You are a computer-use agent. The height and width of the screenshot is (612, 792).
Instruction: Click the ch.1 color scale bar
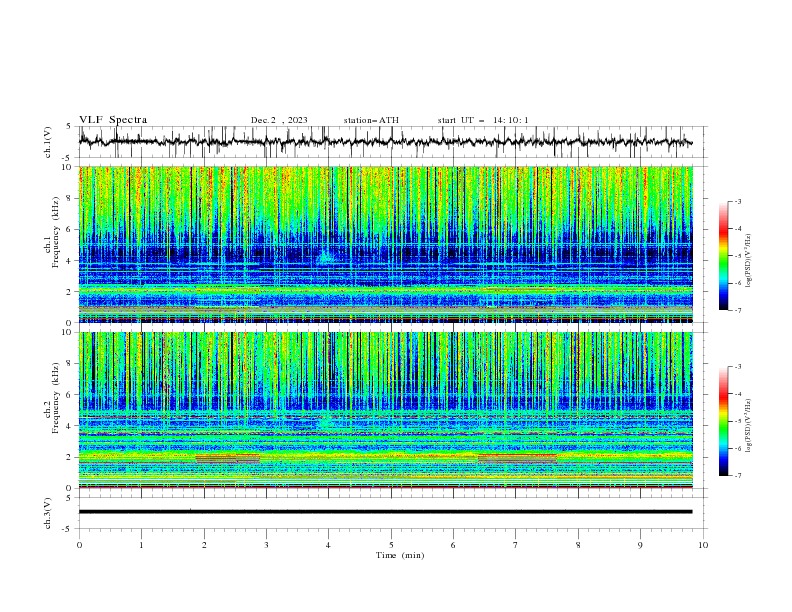click(723, 256)
